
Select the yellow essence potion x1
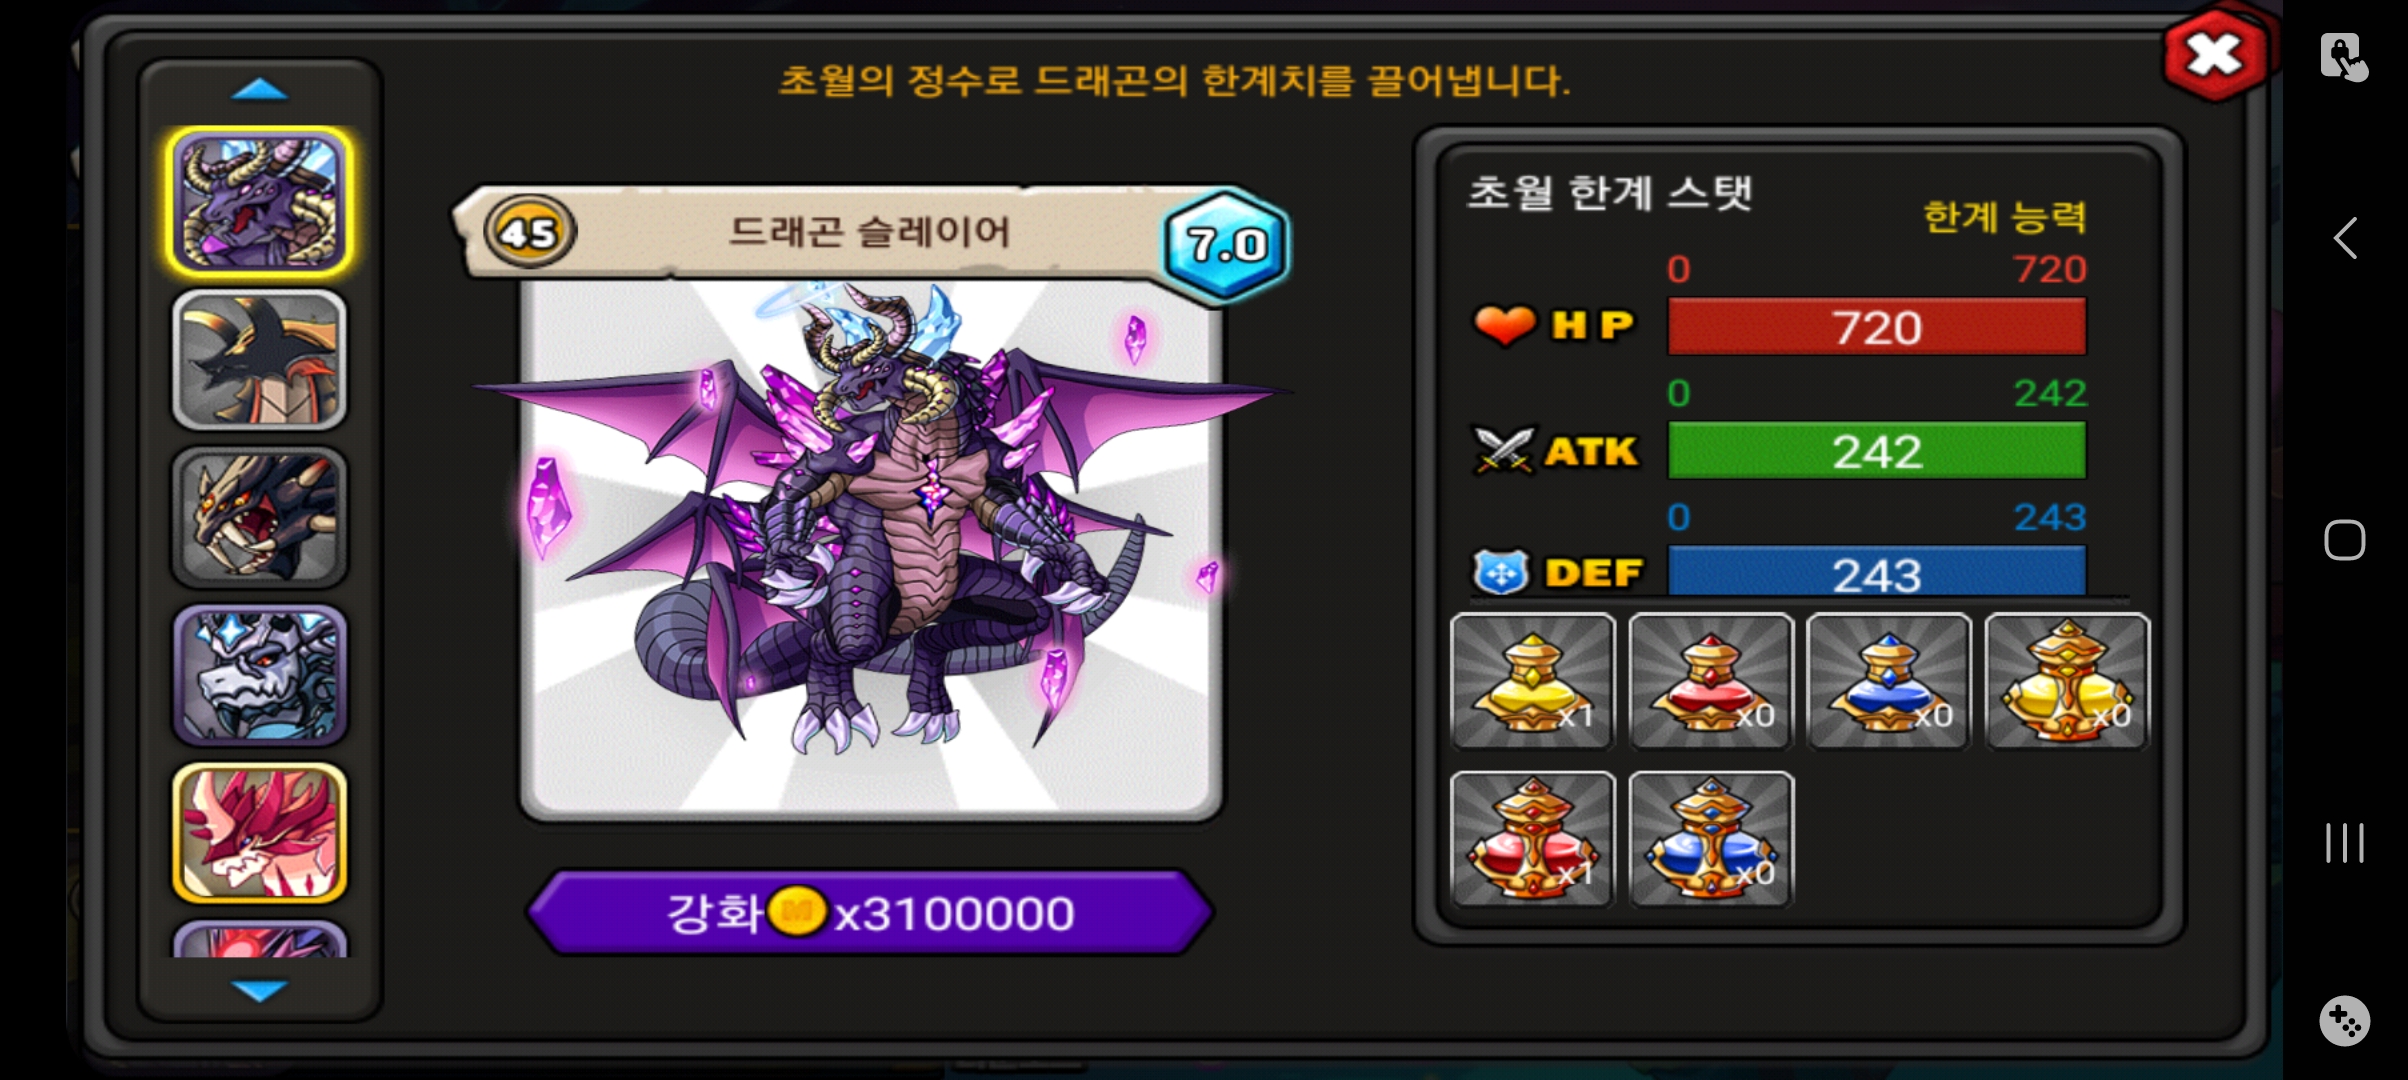1532,681
